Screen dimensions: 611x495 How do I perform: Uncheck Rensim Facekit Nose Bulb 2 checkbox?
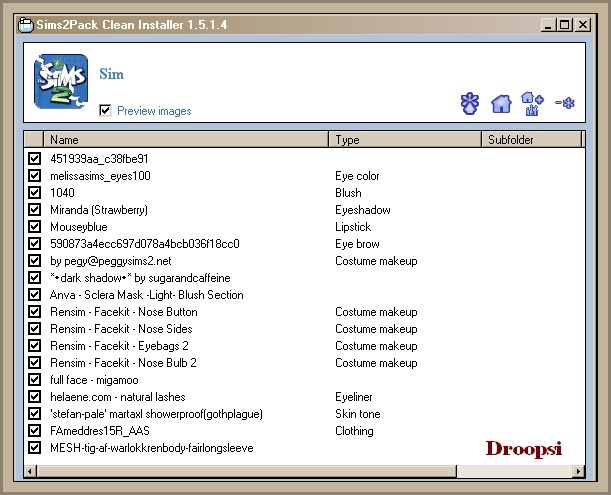[34, 363]
